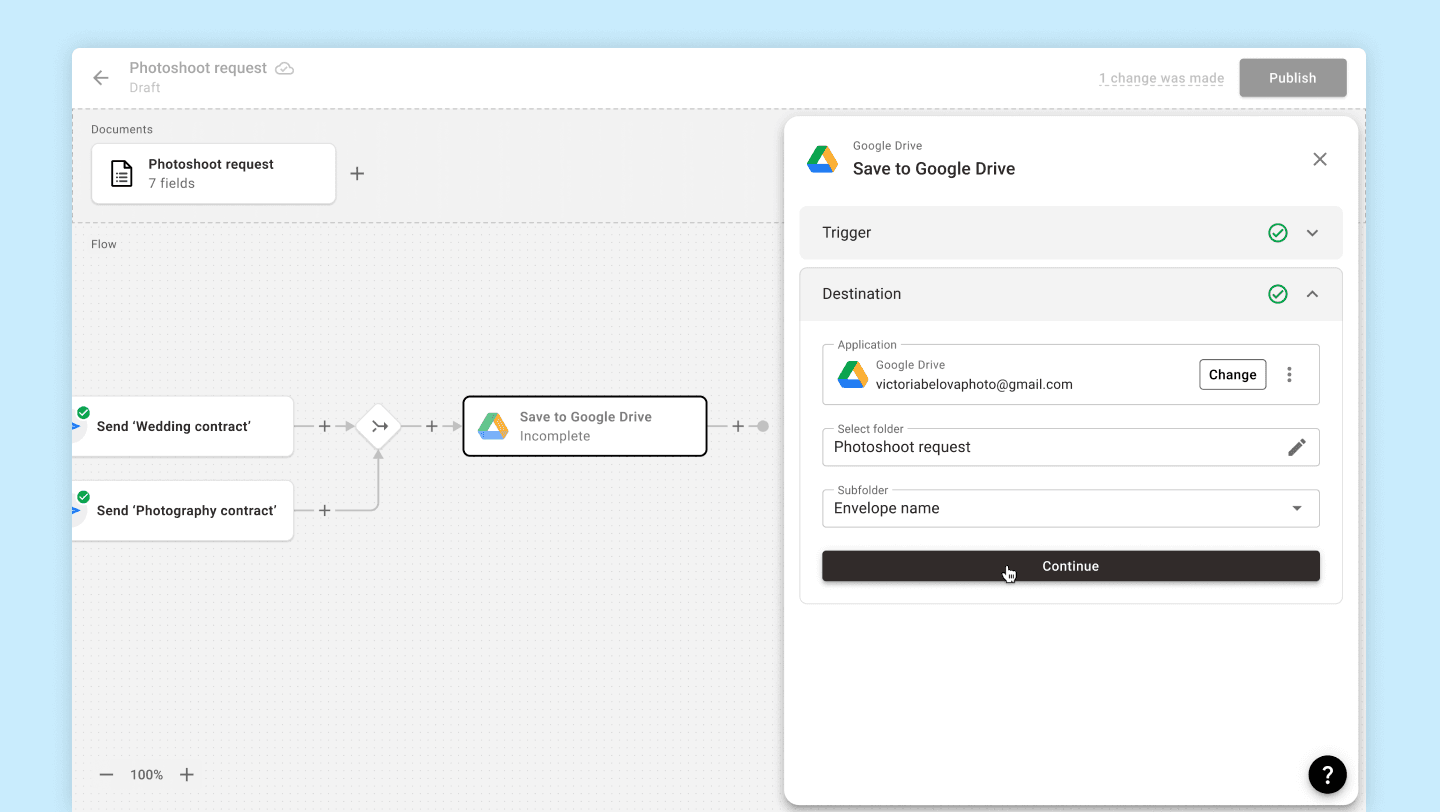Click the Change button for the application
Viewport: 1440px width, 812px height.
click(x=1233, y=375)
